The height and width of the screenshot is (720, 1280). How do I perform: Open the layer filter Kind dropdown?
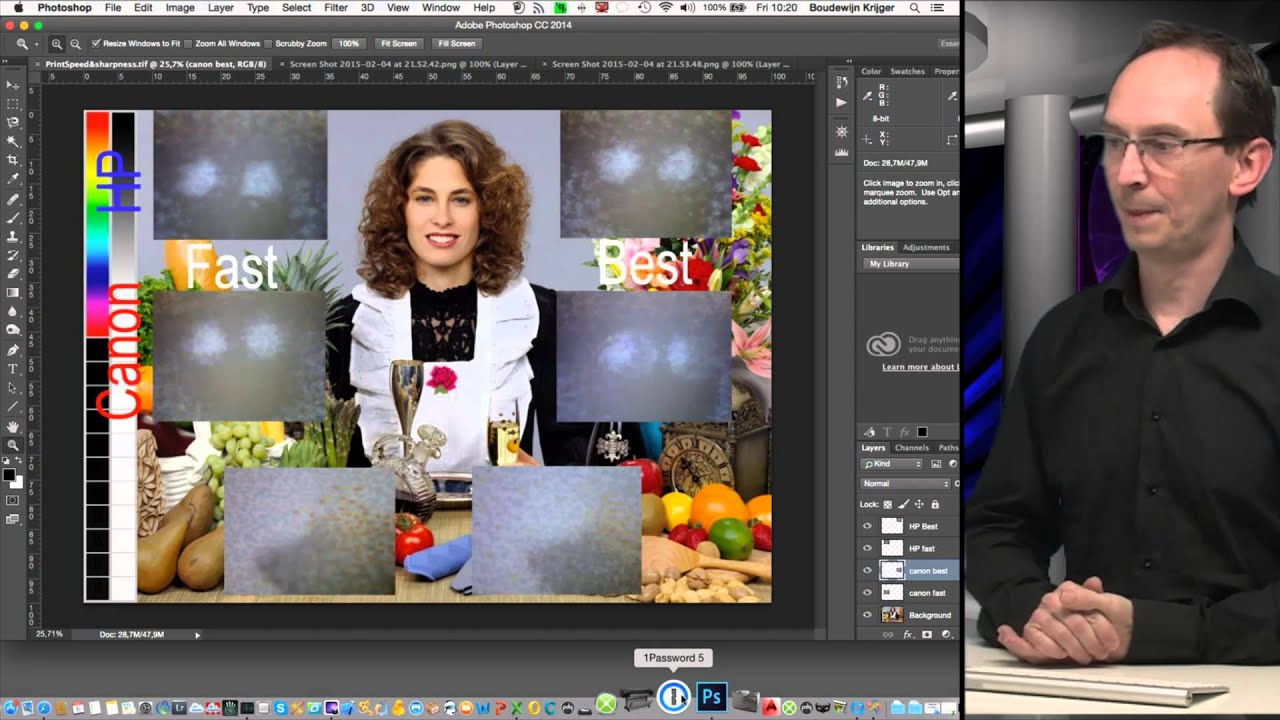point(892,464)
